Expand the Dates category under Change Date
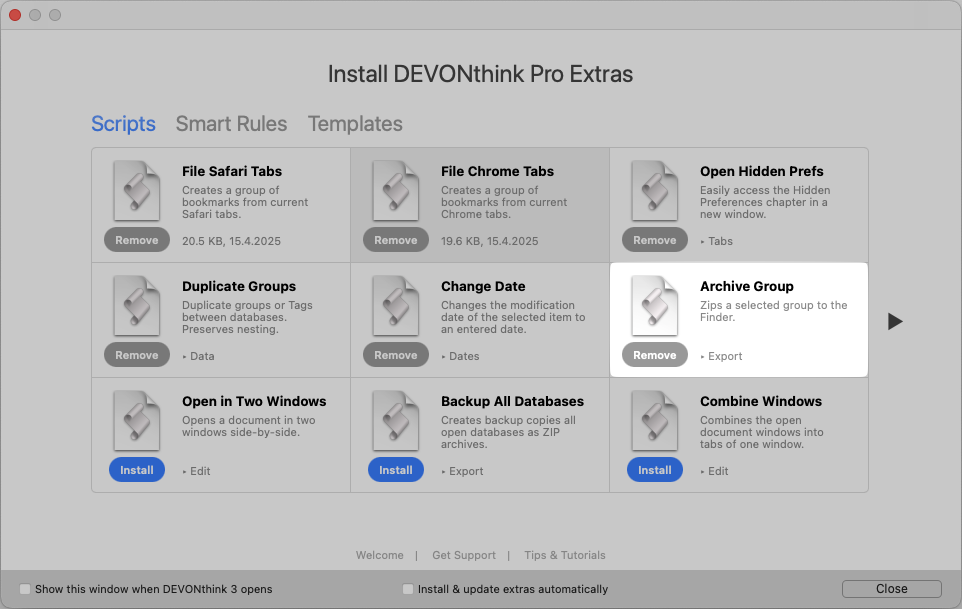Screen dimensions: 962x609 (459, 356)
